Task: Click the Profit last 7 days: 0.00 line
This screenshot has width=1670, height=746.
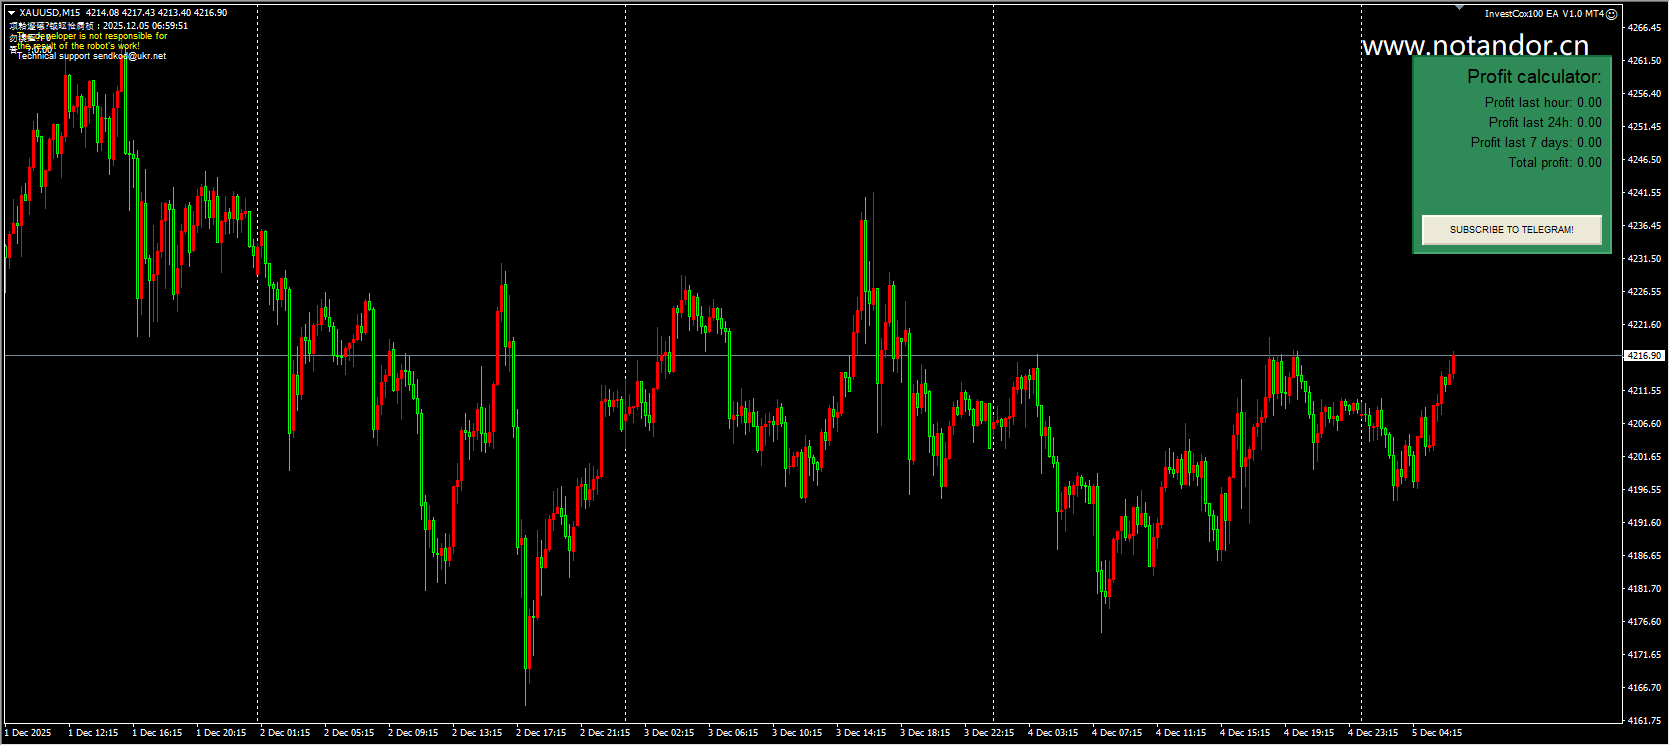Action: pos(1536,143)
